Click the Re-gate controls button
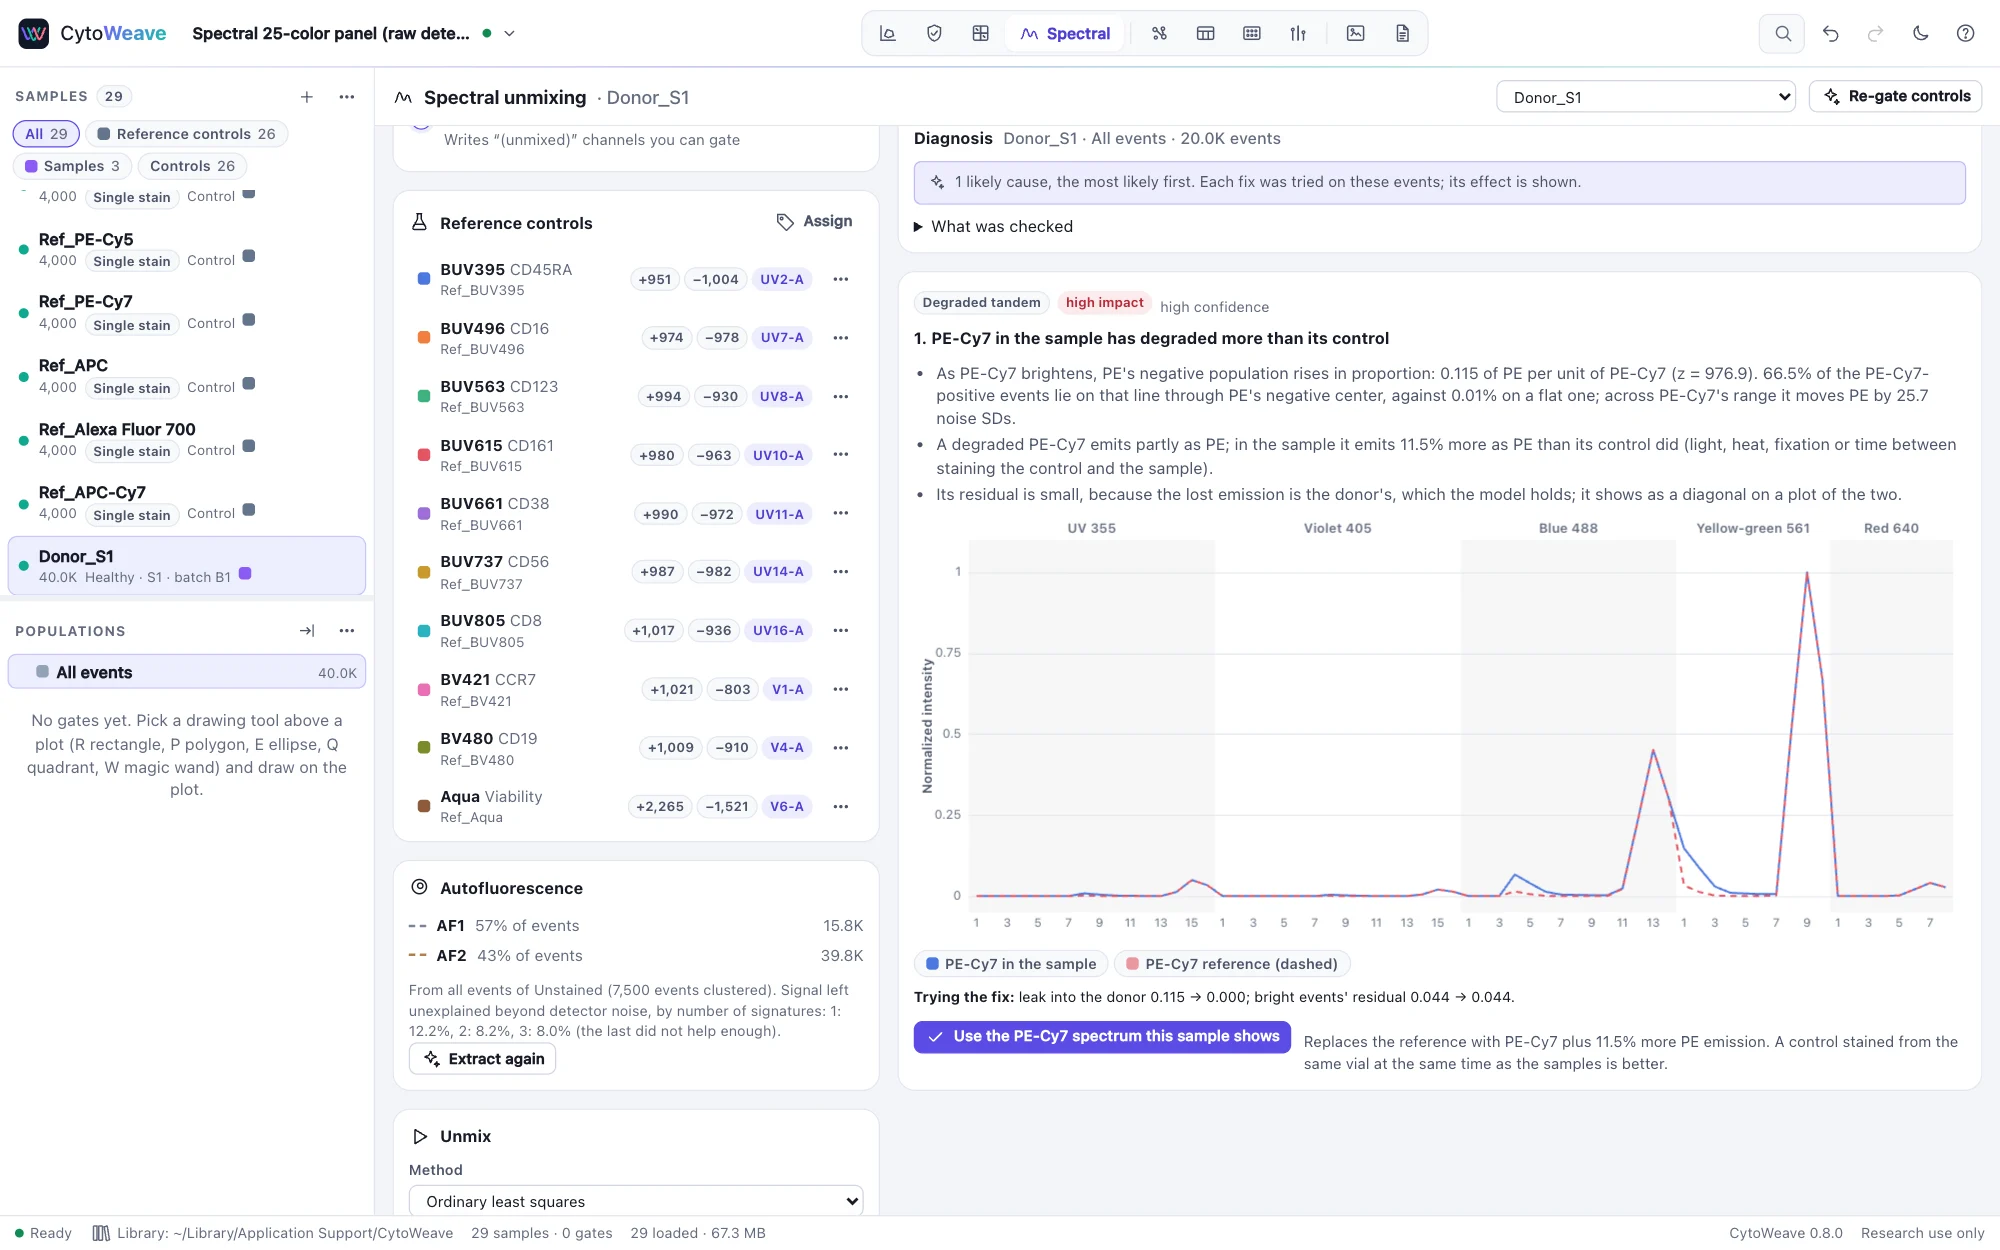The image size is (2000, 1250). click(1896, 96)
